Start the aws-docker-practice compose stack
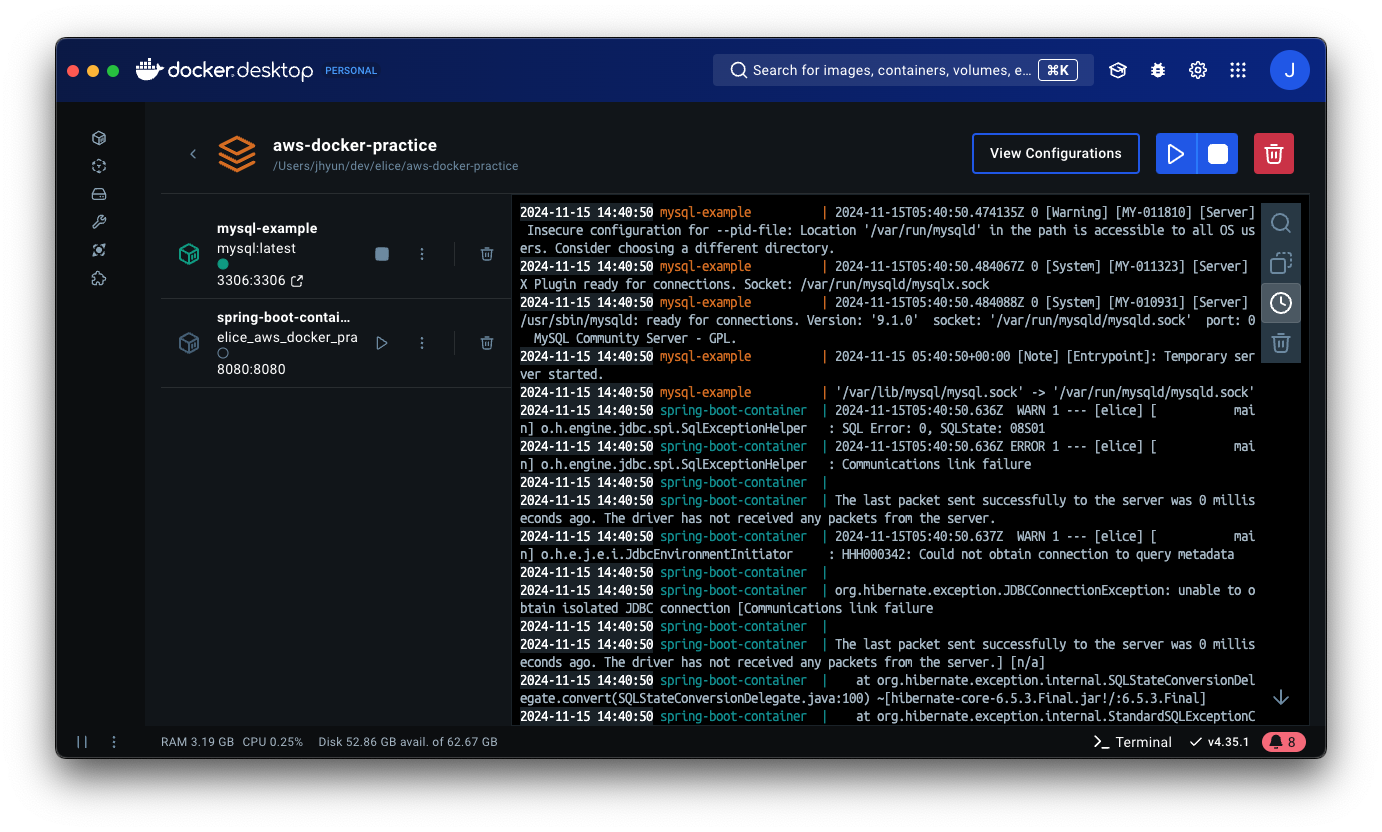1382x832 pixels. 1176,154
